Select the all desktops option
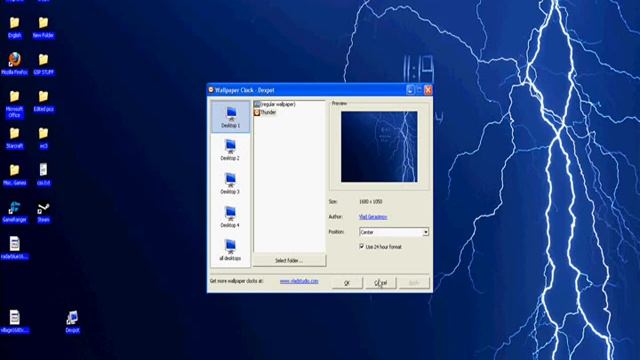Screen dimensions: 640x360 coord(230,250)
